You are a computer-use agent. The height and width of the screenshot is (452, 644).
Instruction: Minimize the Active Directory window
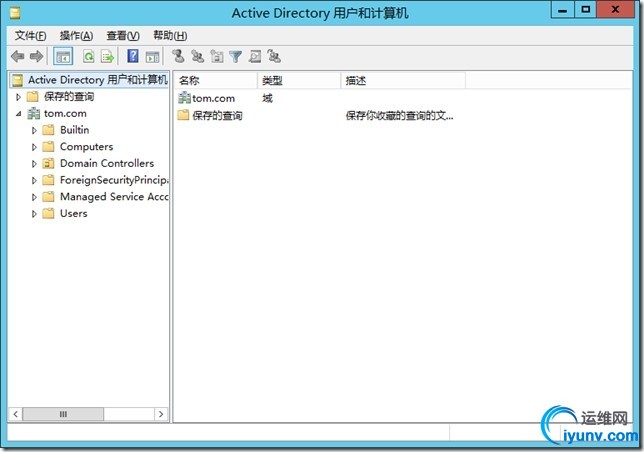pos(563,10)
